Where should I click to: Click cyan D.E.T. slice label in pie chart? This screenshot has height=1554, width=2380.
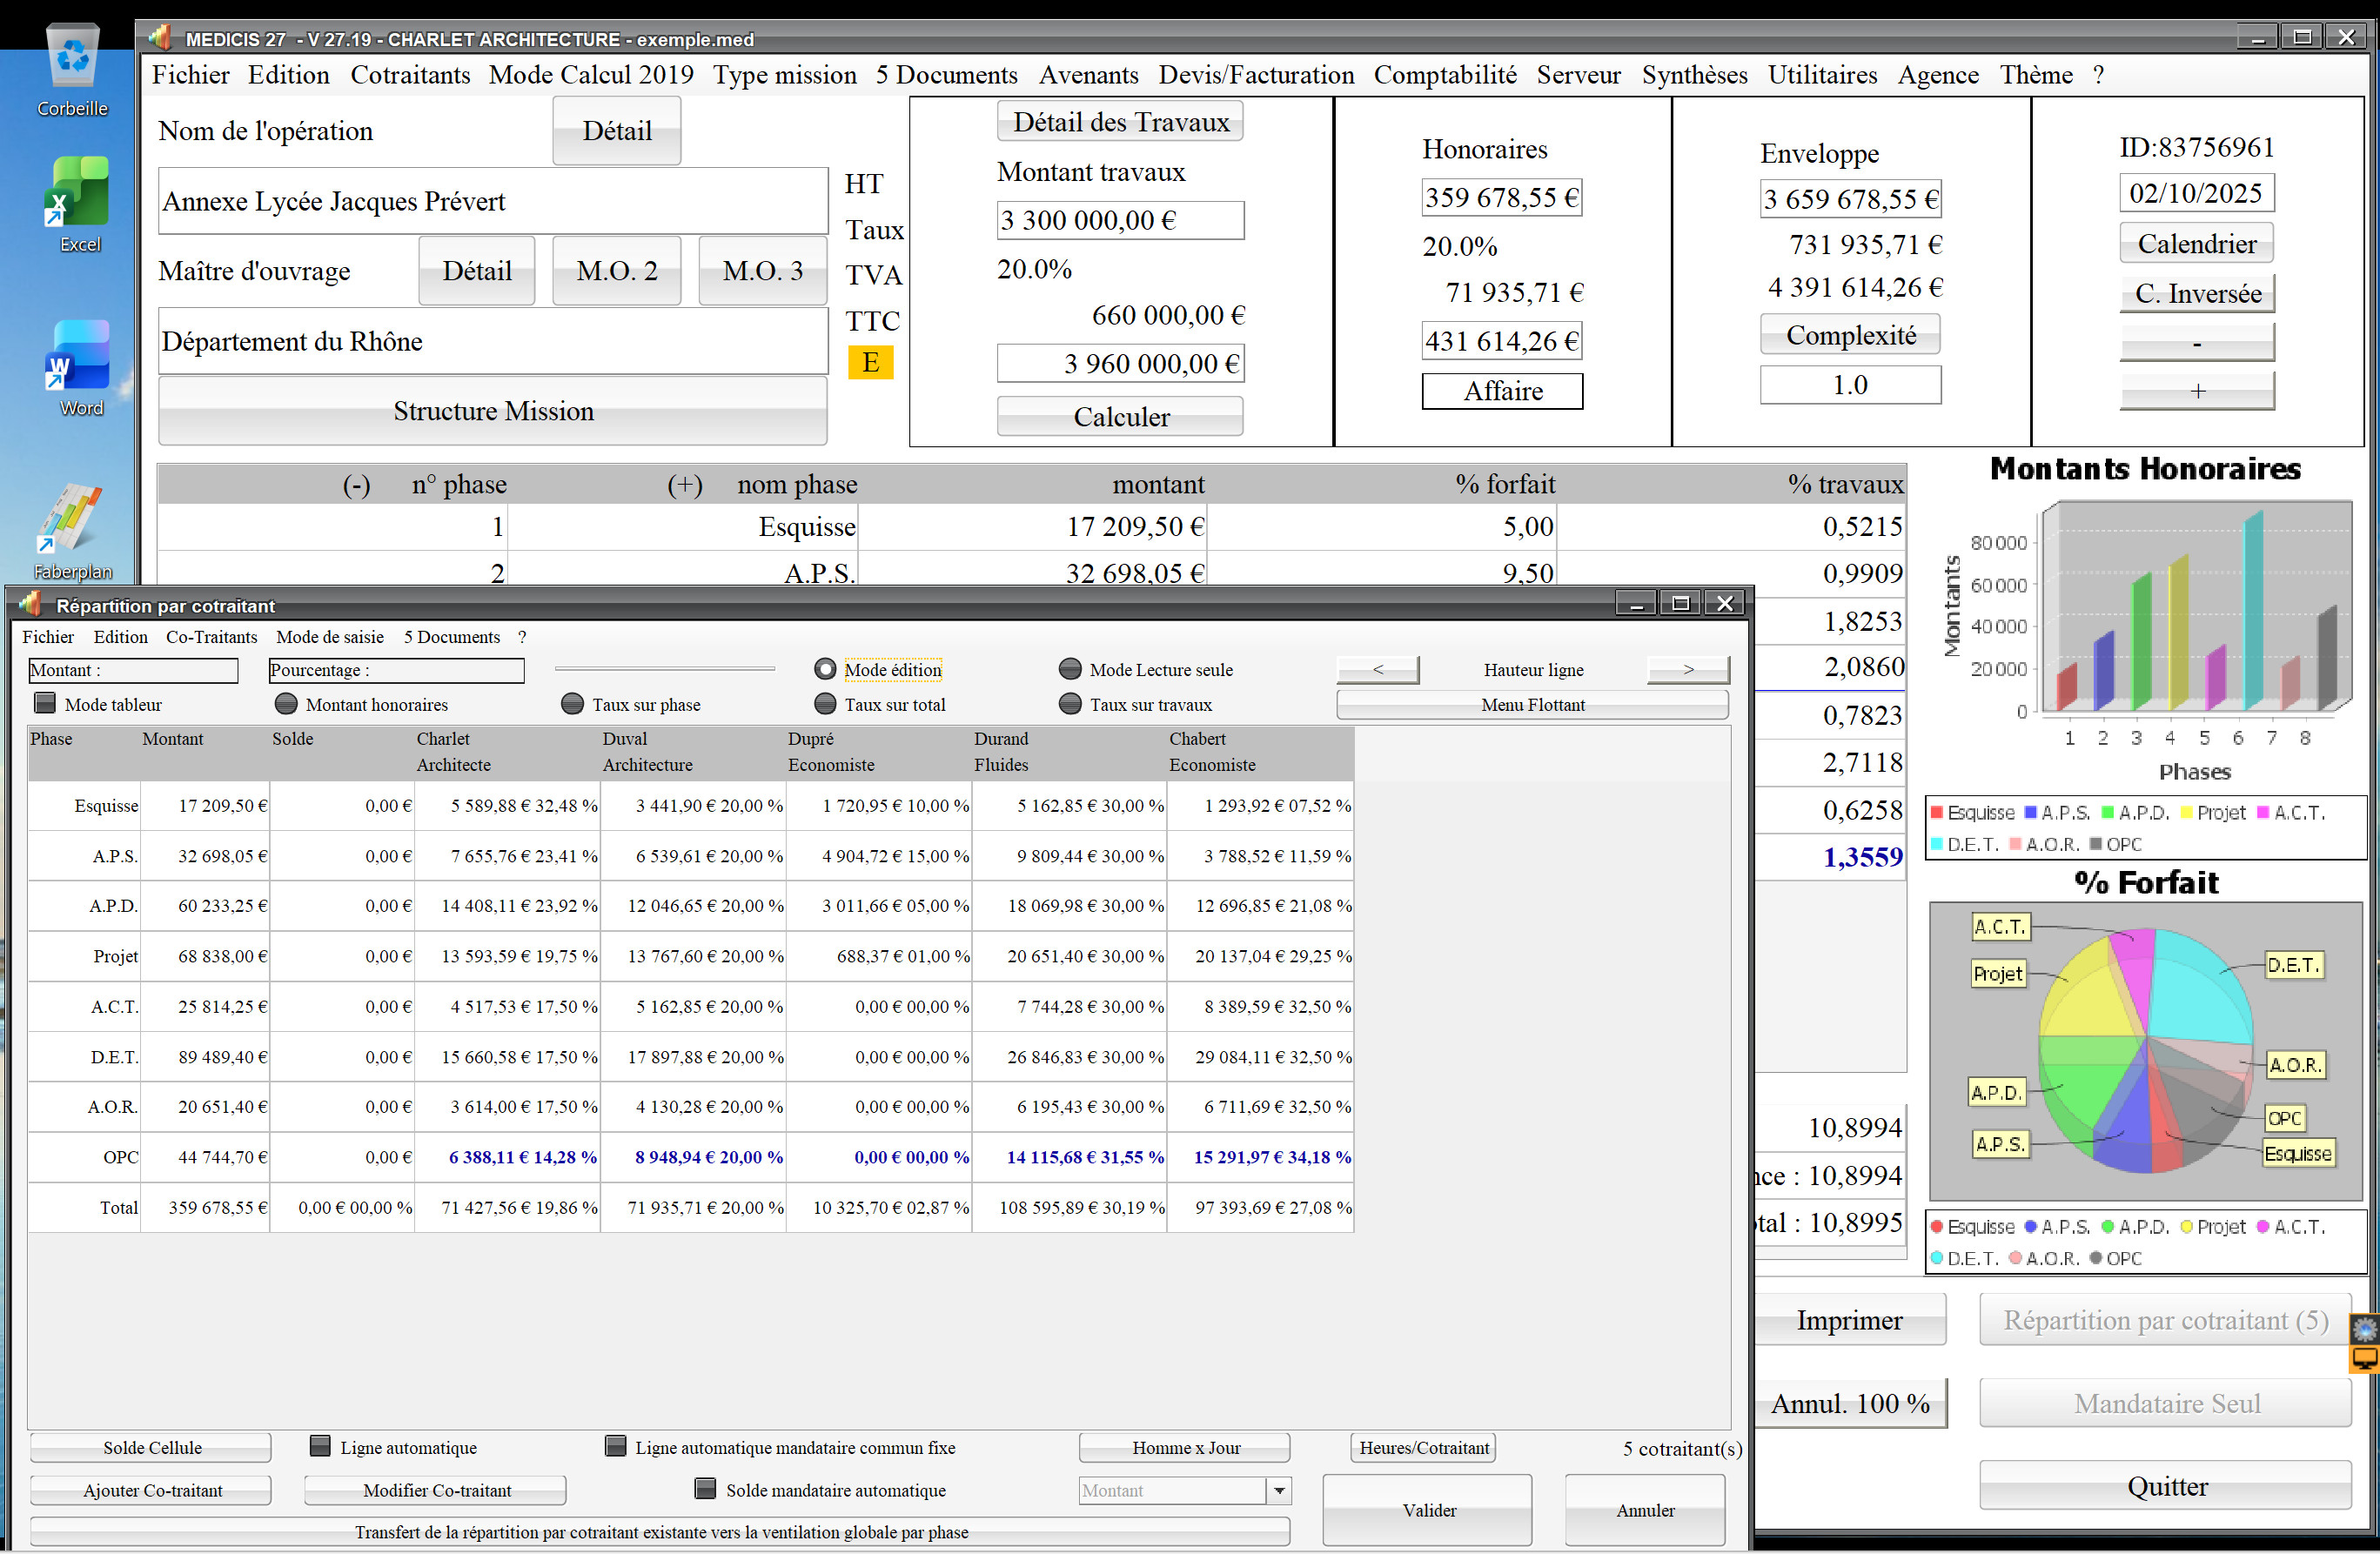(x=2293, y=965)
